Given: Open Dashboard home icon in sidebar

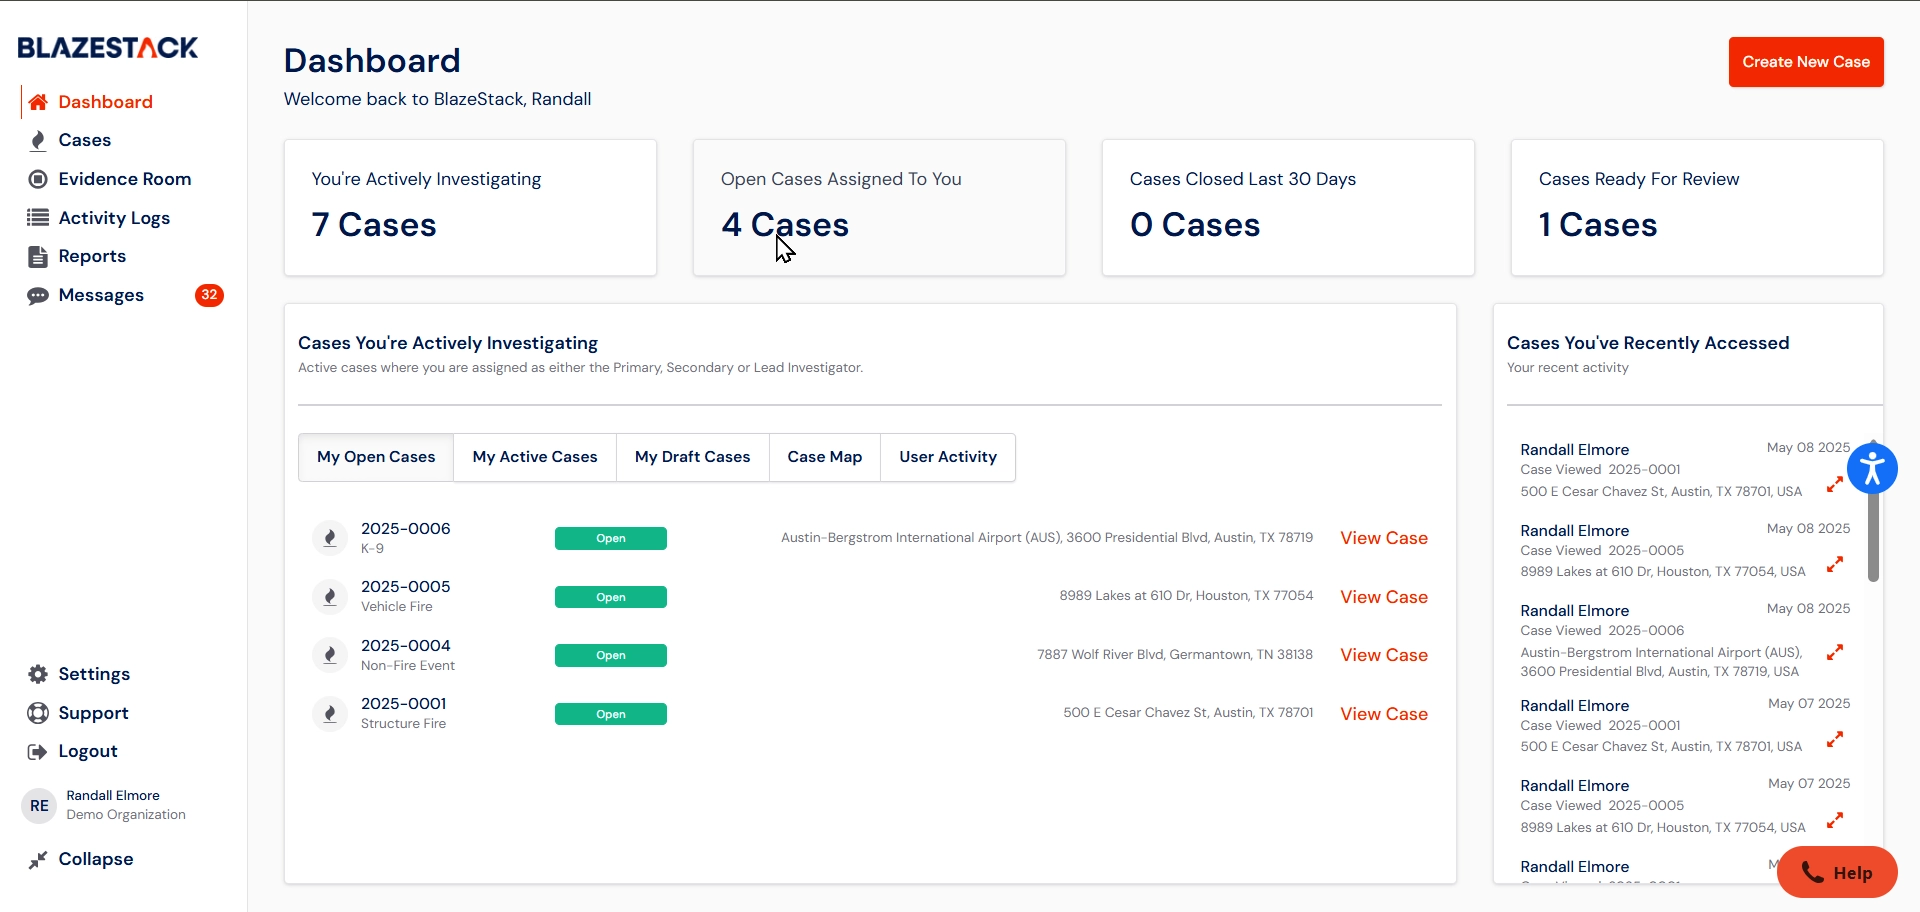Looking at the screenshot, I should [x=38, y=102].
